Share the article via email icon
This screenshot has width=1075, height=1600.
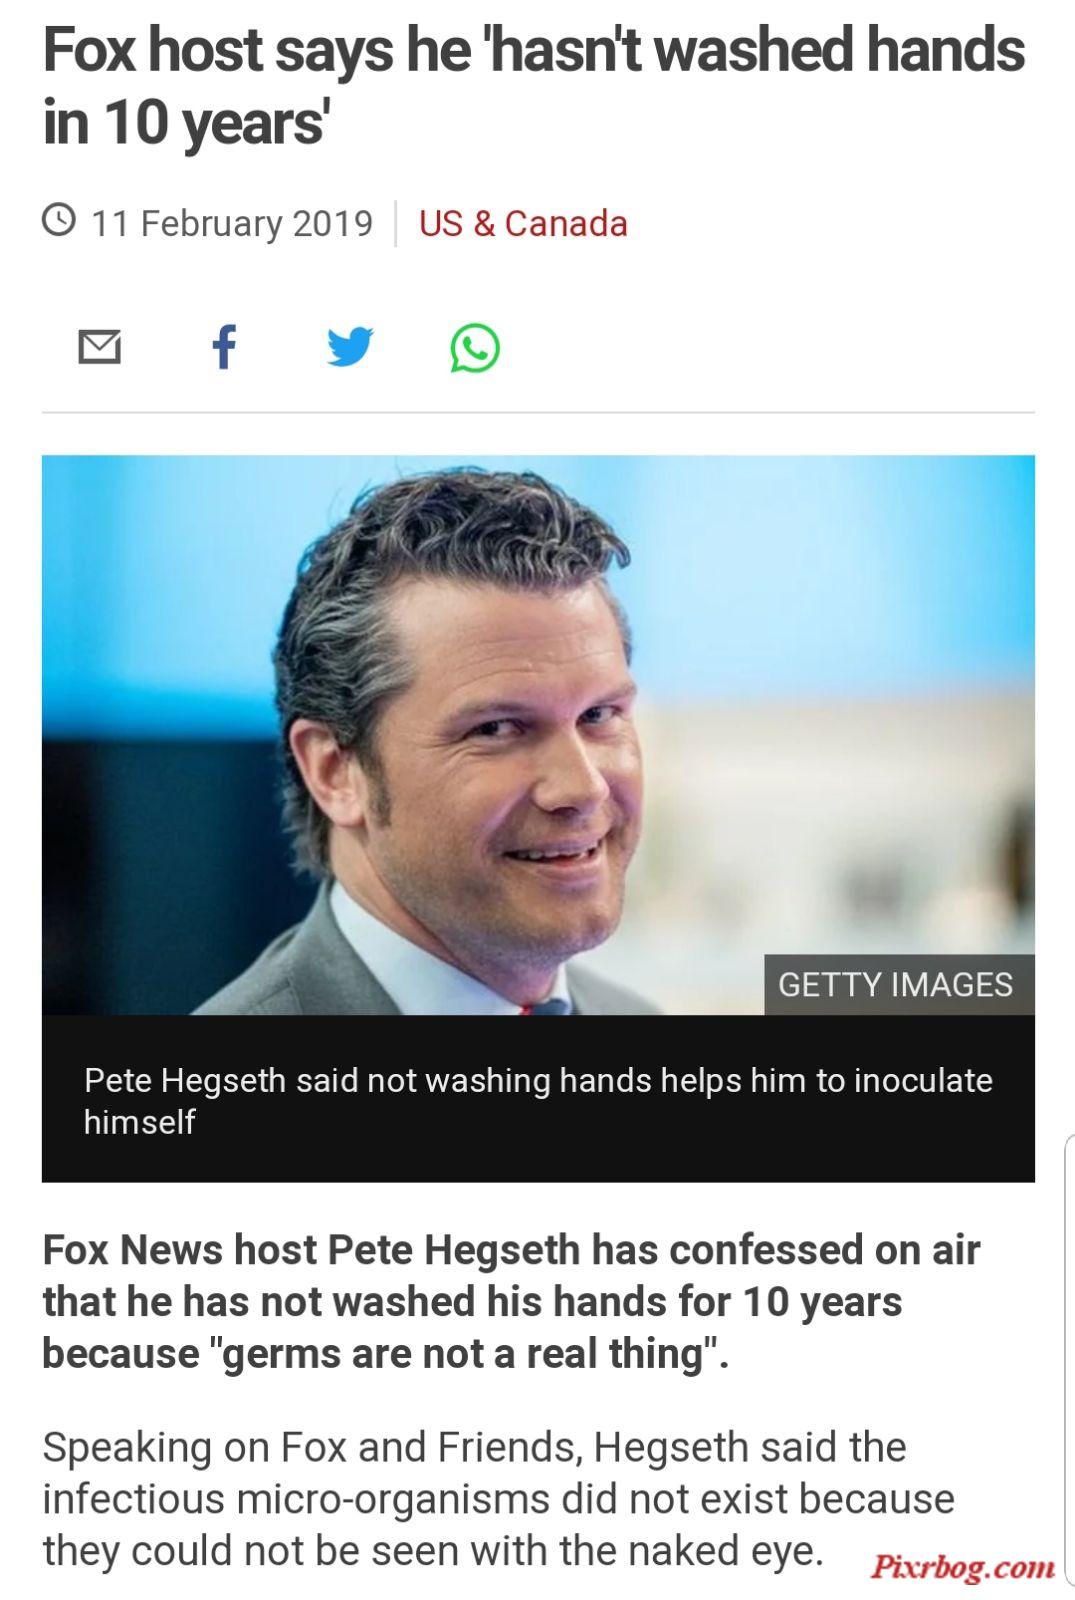pyautogui.click(x=100, y=347)
